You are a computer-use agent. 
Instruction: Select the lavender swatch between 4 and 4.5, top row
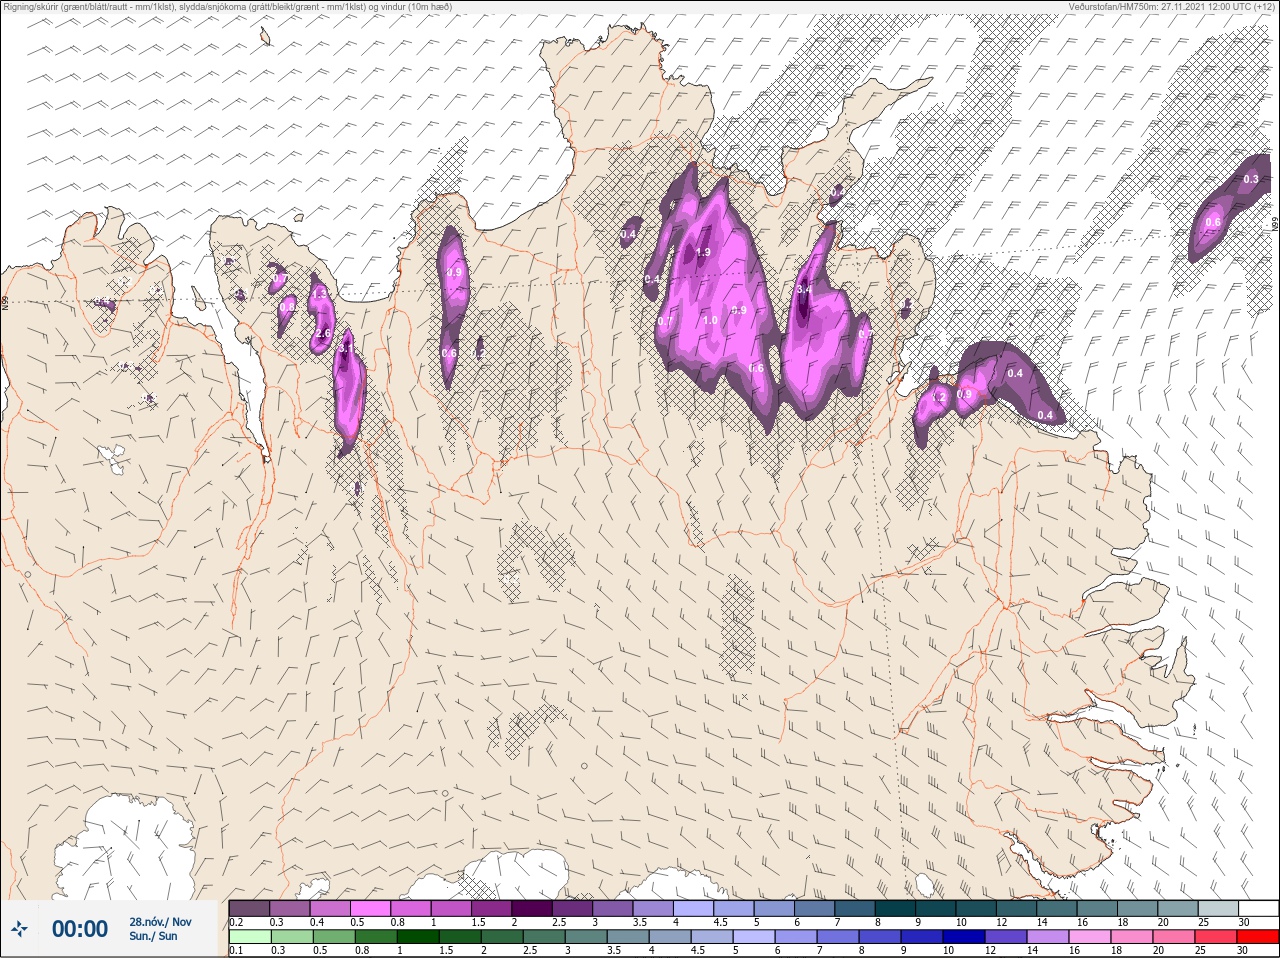click(694, 908)
